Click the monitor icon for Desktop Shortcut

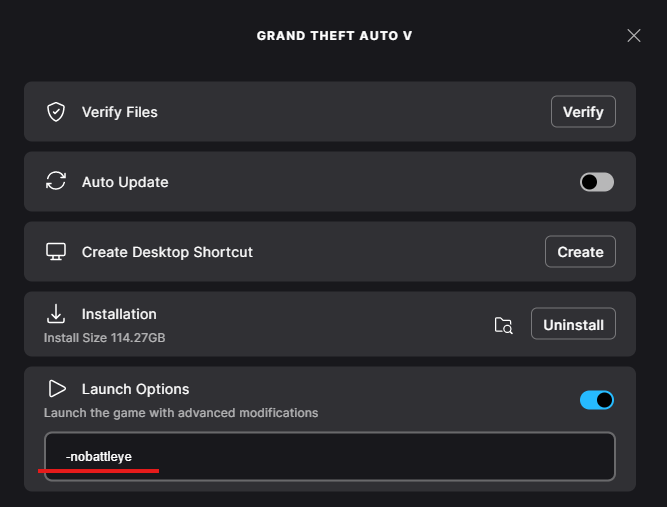tap(56, 251)
